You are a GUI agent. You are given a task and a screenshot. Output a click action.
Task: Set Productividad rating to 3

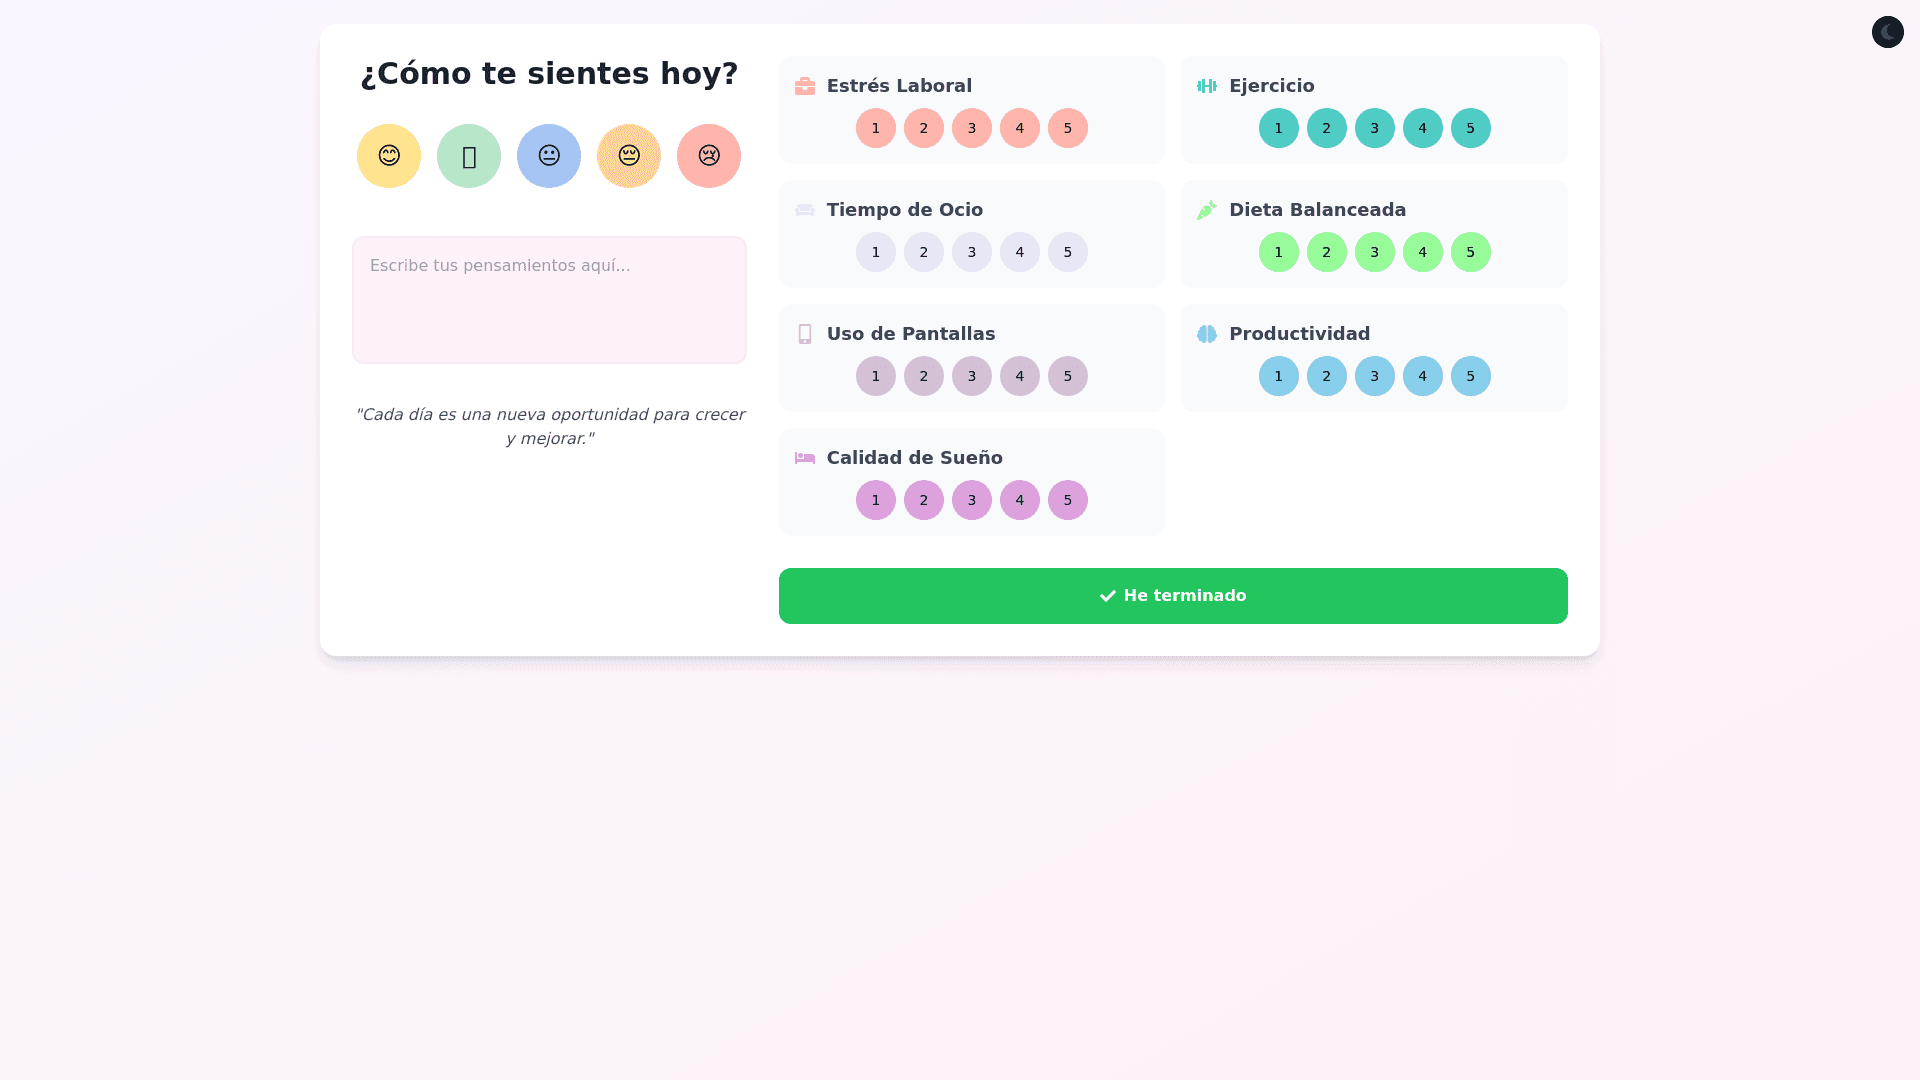[x=1375, y=376]
